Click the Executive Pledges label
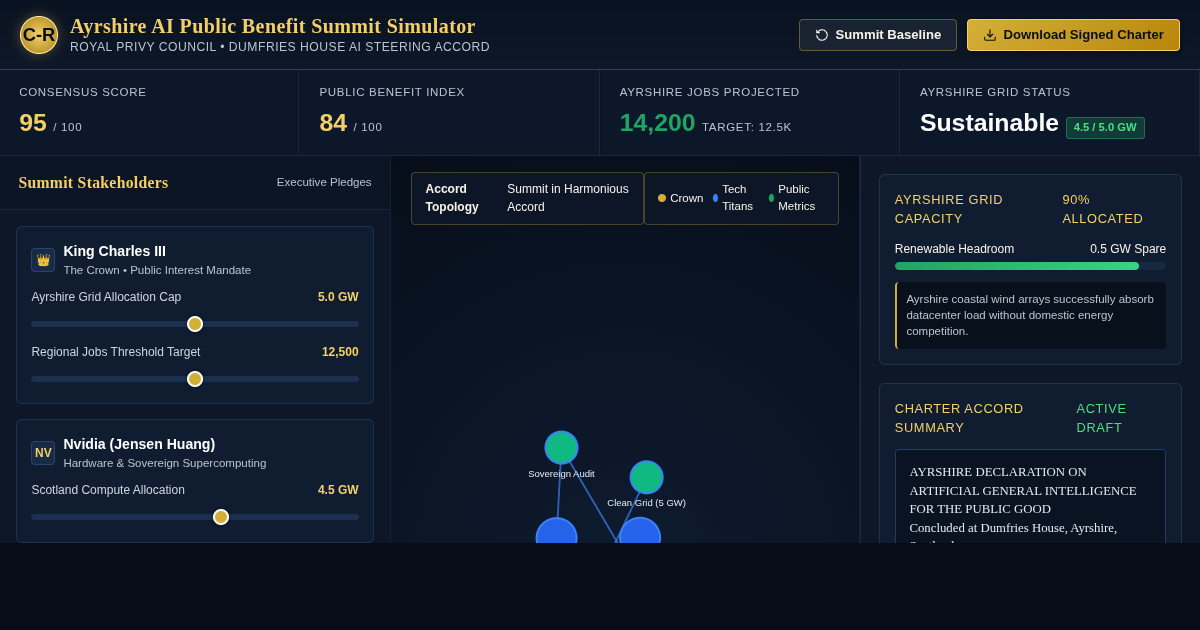The height and width of the screenshot is (630, 1200). [324, 182]
